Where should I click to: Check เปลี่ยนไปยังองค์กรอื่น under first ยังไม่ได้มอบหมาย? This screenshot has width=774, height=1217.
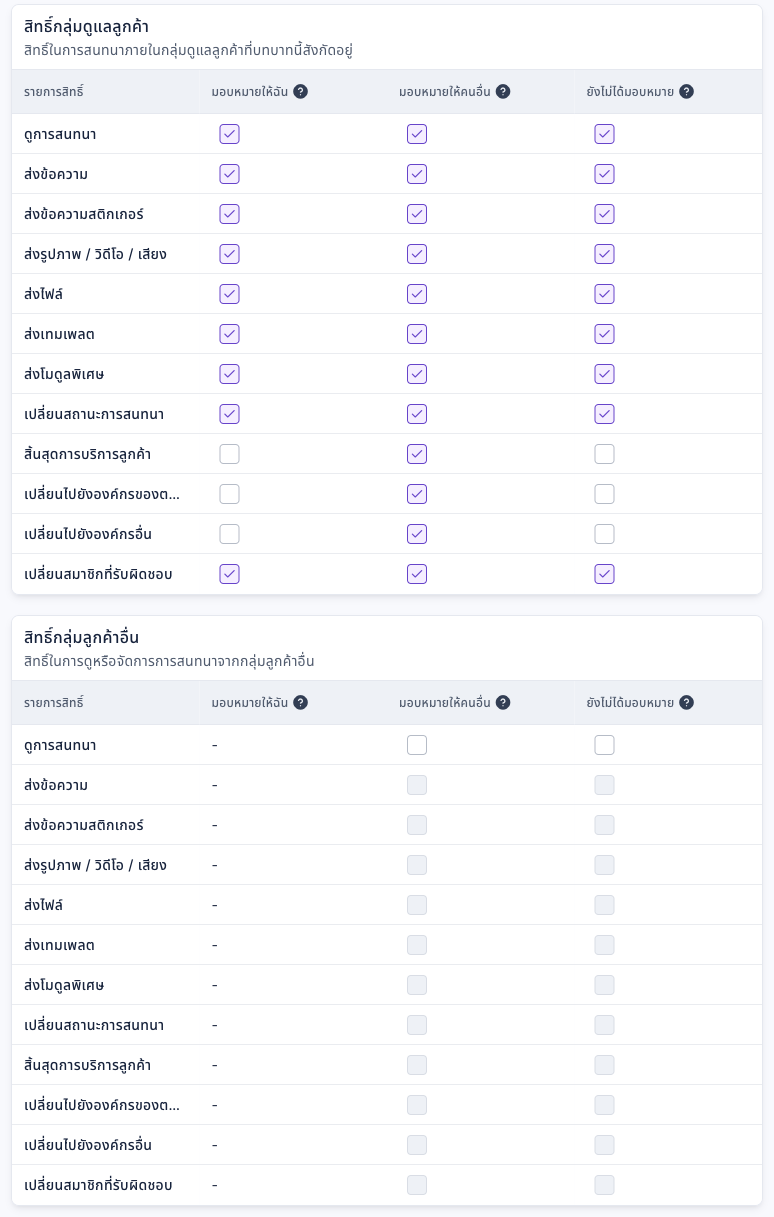click(x=604, y=534)
